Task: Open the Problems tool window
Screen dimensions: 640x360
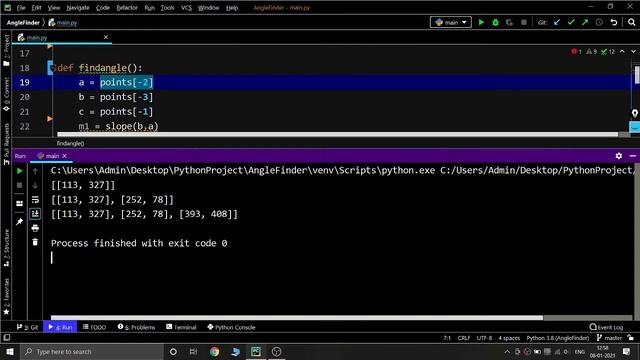Action: (136, 327)
